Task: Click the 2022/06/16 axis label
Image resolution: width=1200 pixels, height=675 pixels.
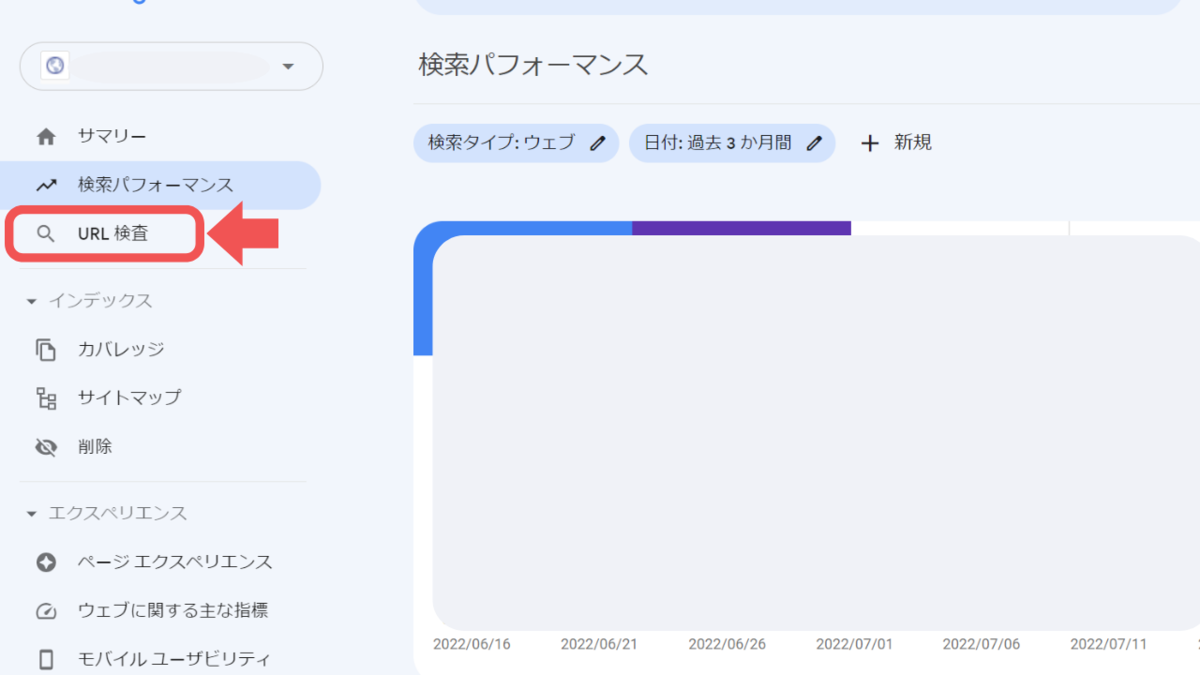Action: pyautogui.click(x=471, y=644)
